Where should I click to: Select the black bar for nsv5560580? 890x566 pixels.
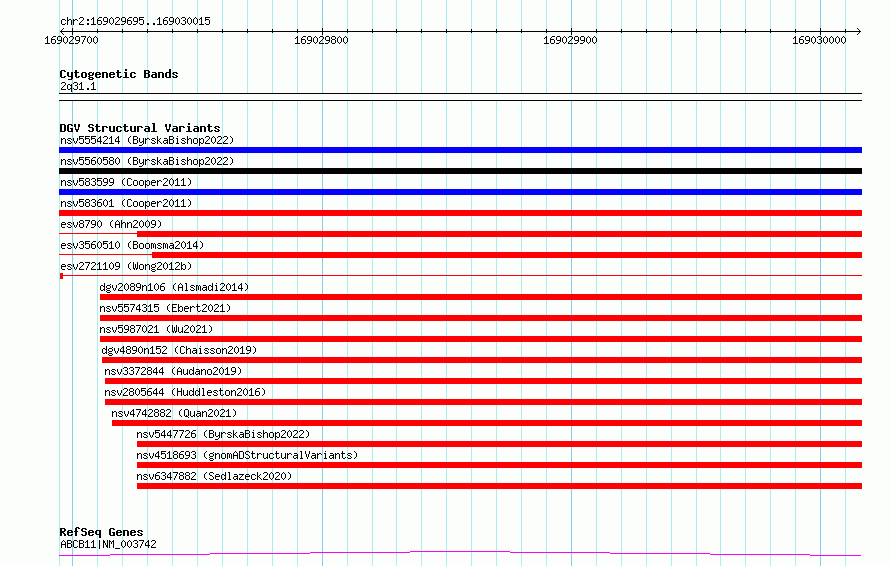[x=460, y=171]
